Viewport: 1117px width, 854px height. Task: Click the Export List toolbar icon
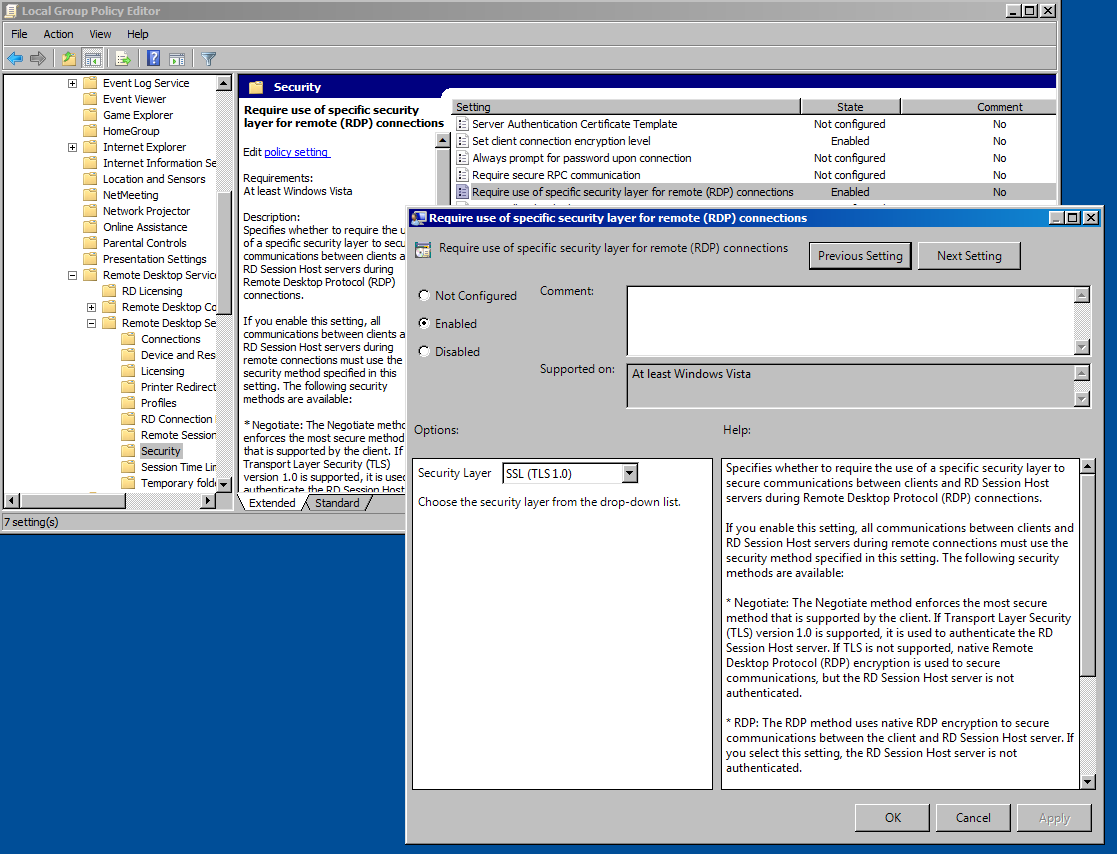[x=121, y=58]
